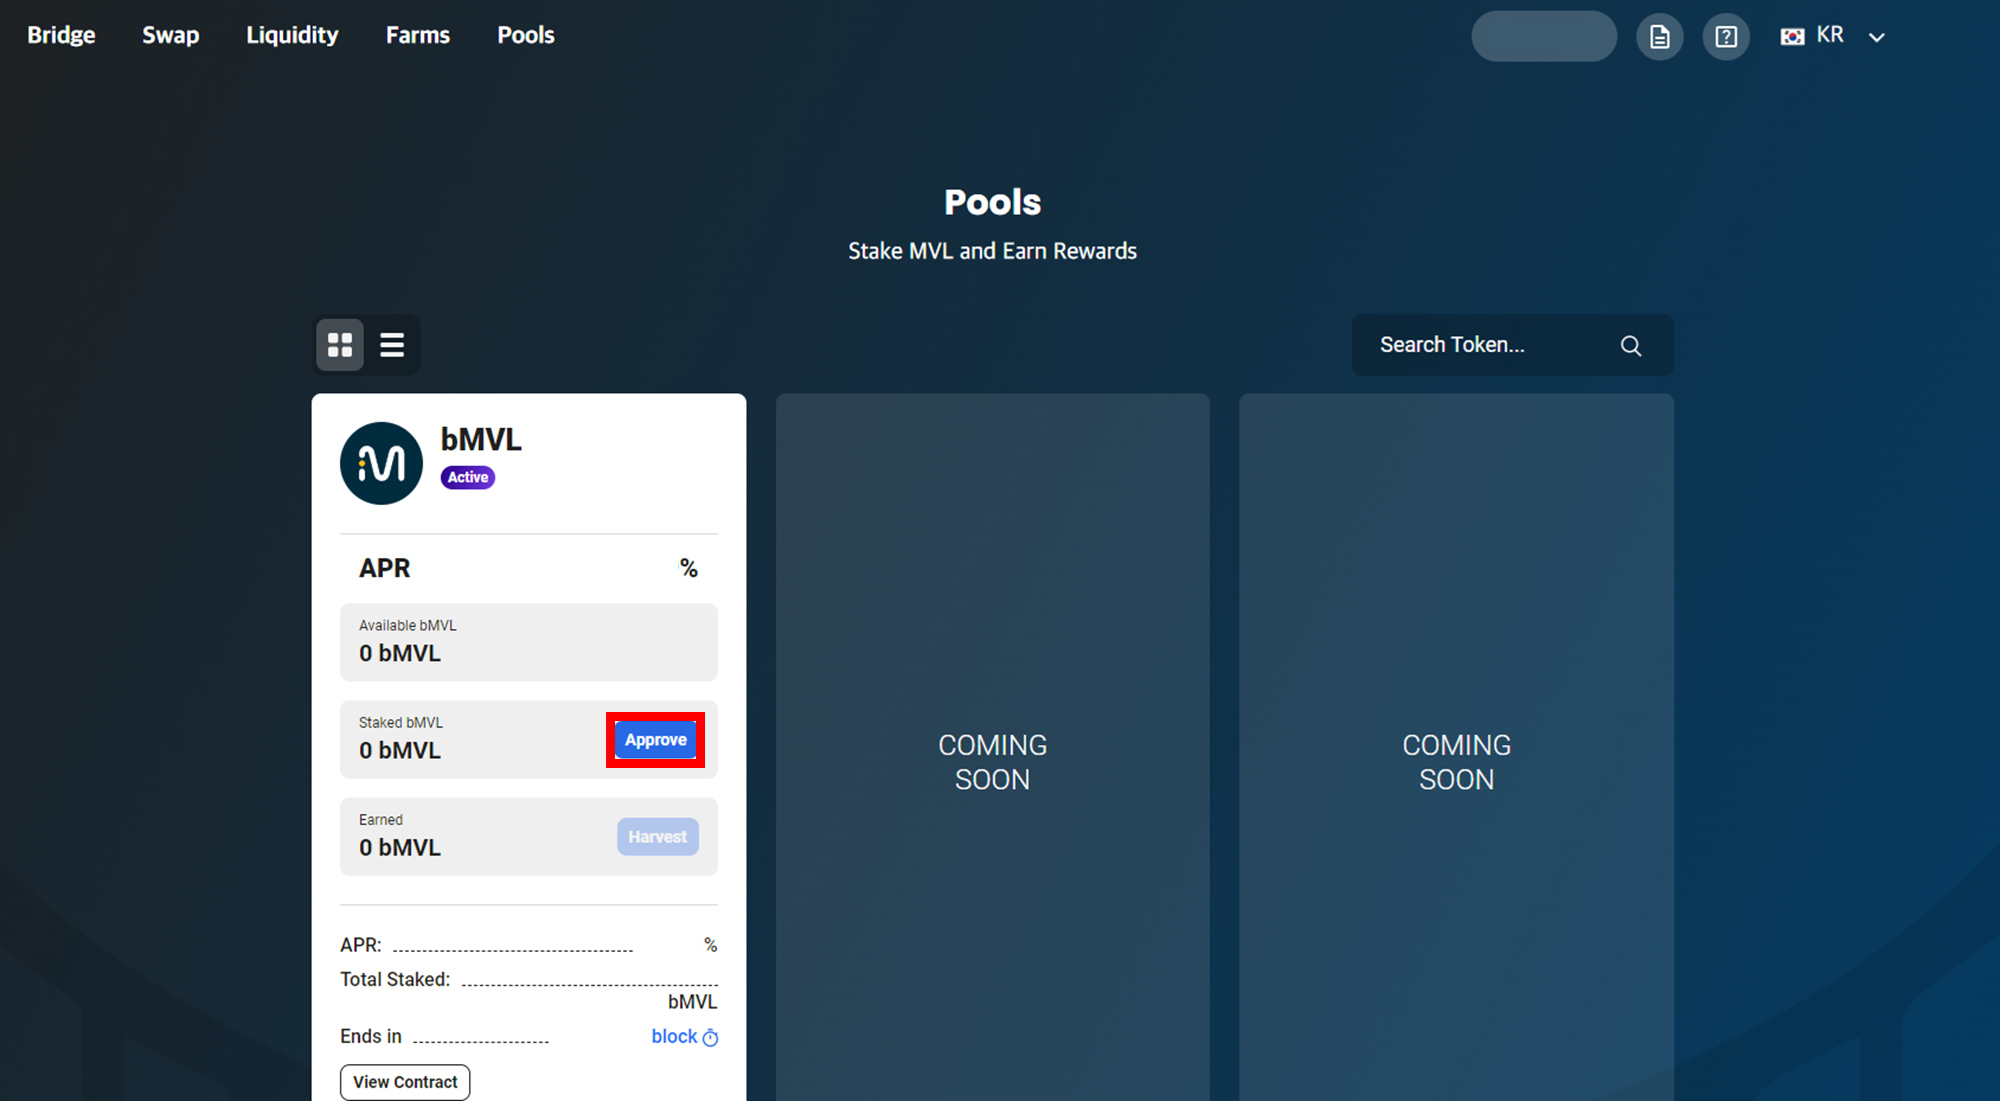This screenshot has height=1101, width=2000.
Task: Click the bMVL pool title
Action: click(x=481, y=439)
